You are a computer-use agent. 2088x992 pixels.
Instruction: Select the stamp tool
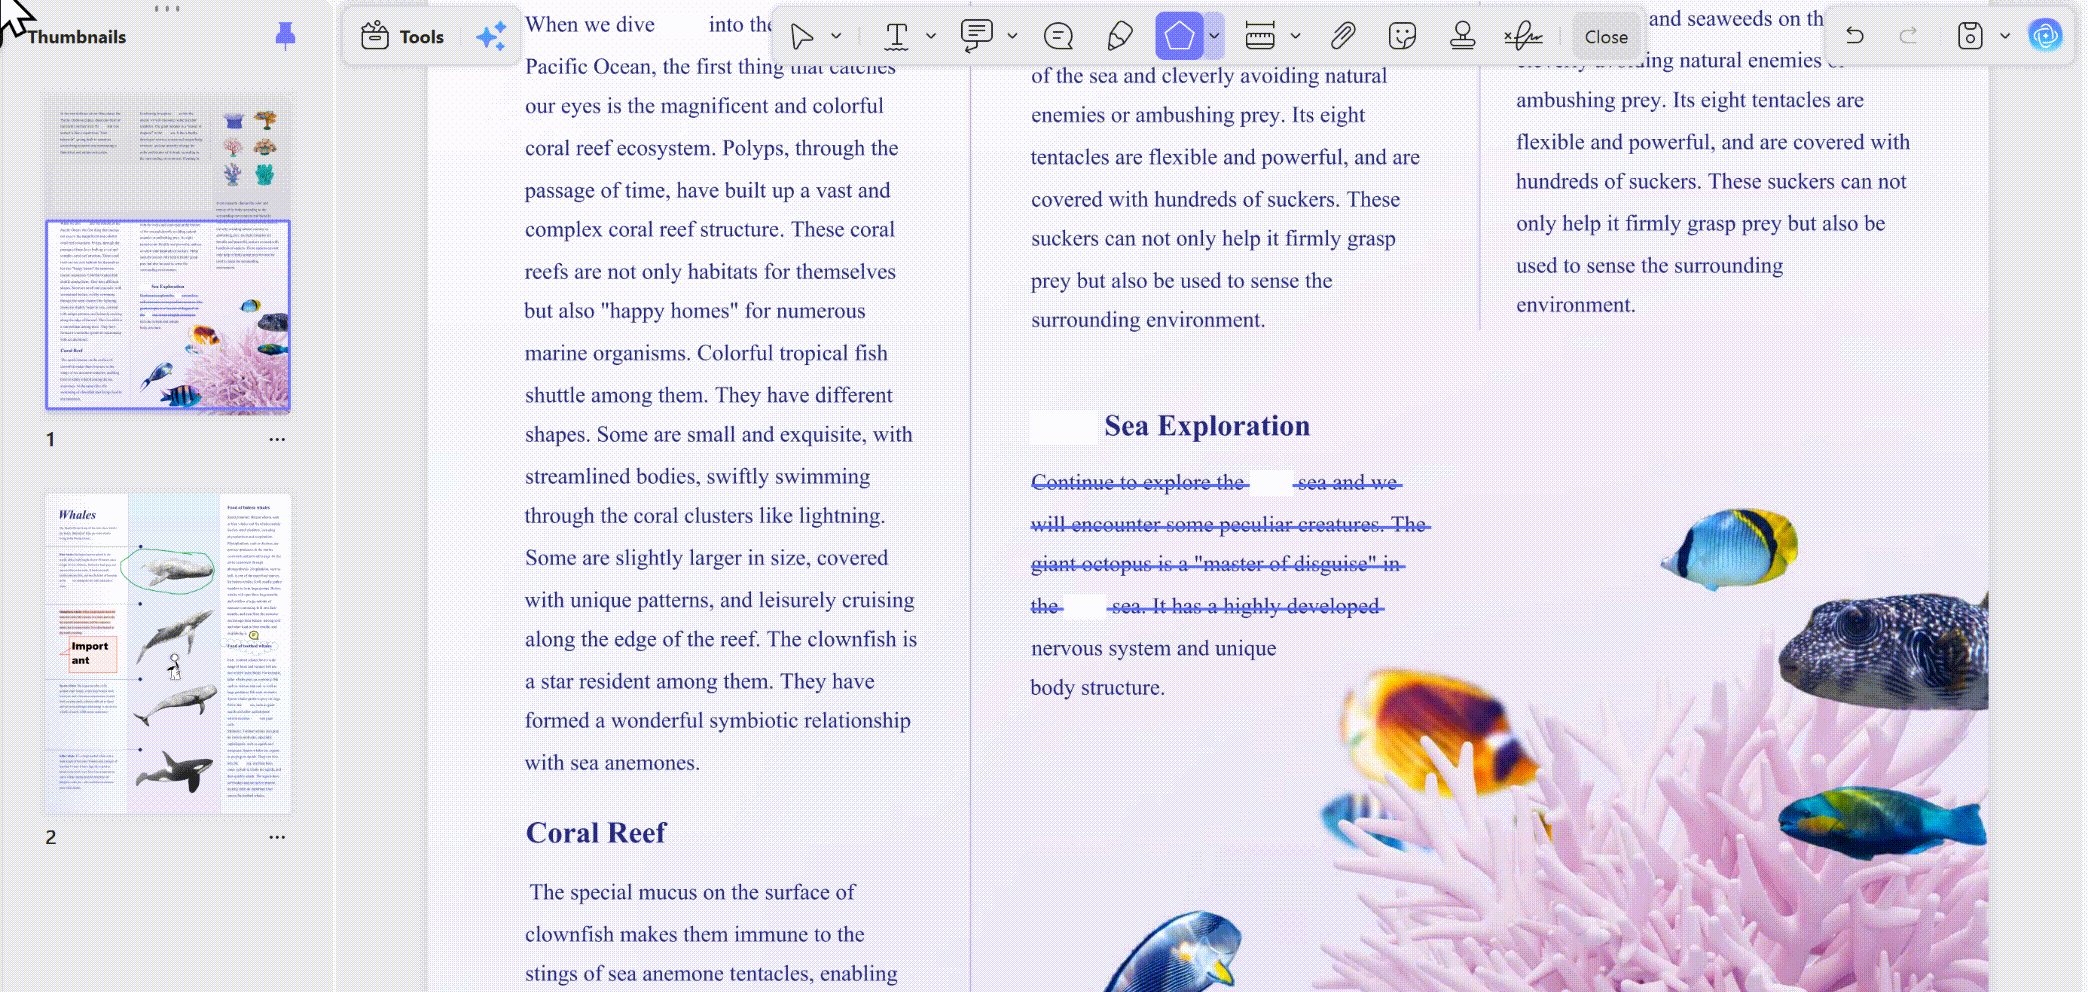coord(1463,37)
